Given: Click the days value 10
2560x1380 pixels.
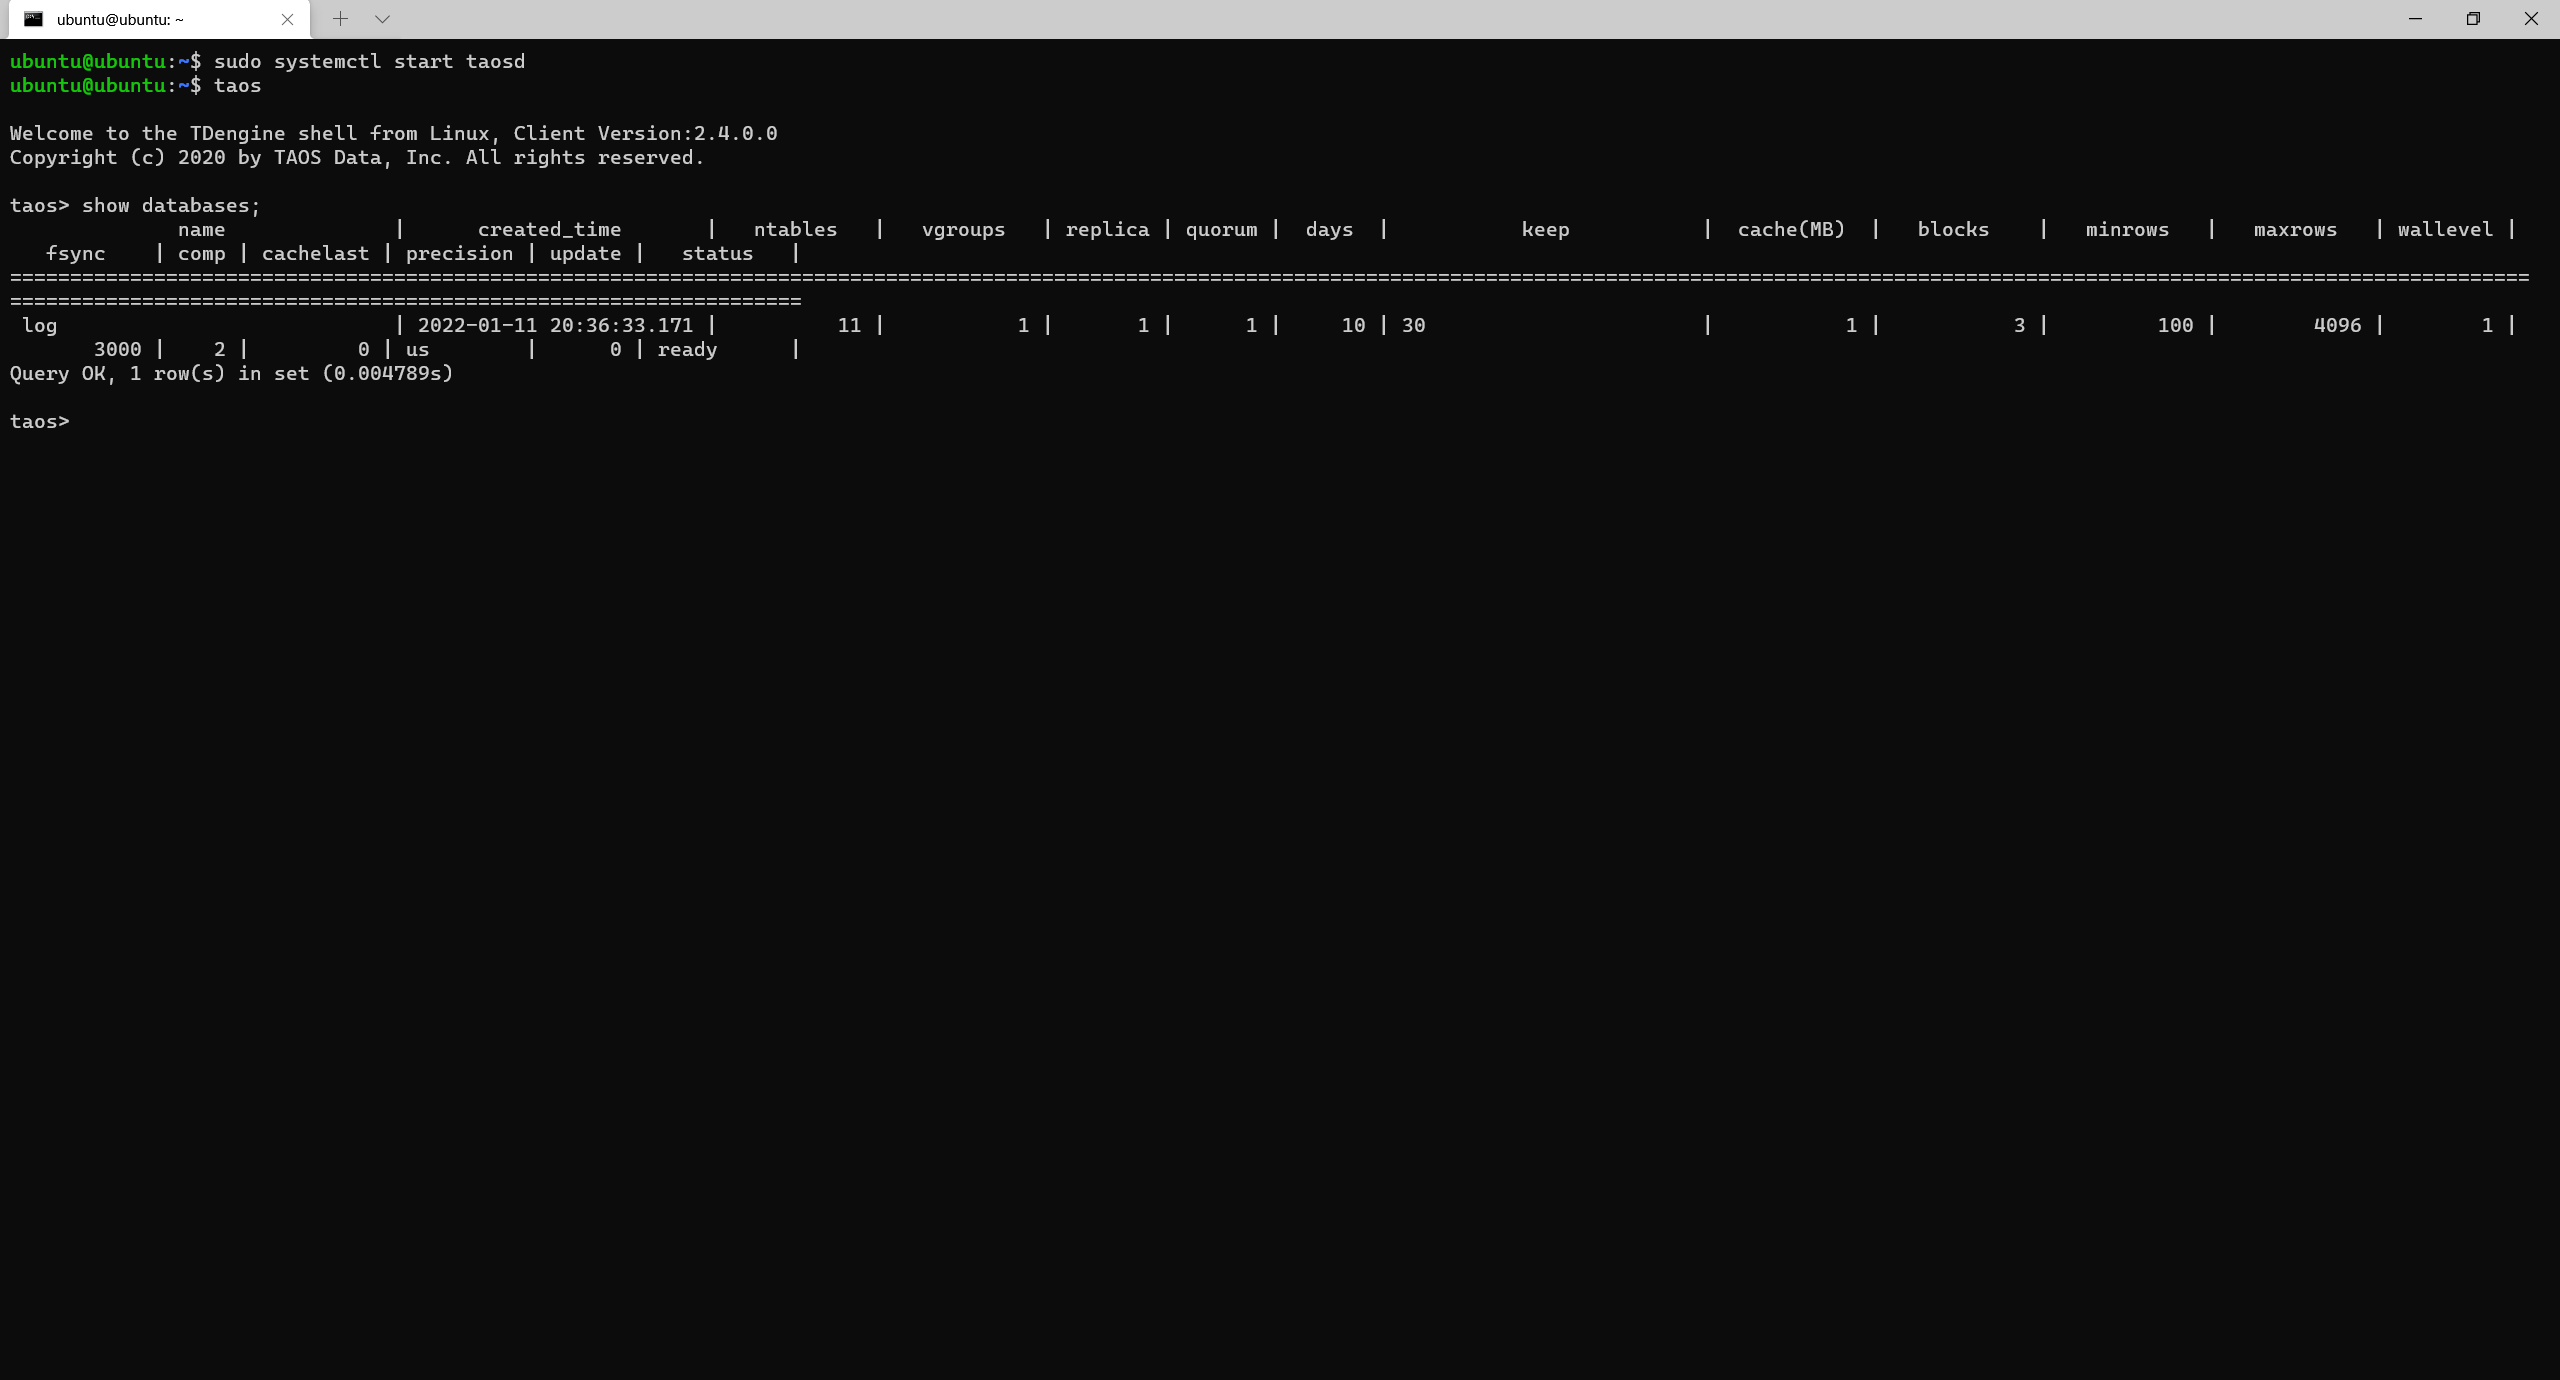Looking at the screenshot, I should coord(1353,325).
